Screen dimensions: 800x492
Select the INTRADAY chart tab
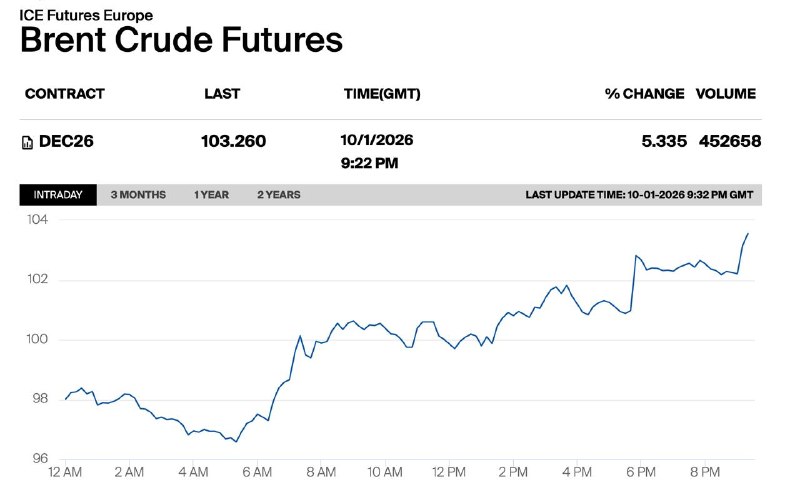pos(58,195)
